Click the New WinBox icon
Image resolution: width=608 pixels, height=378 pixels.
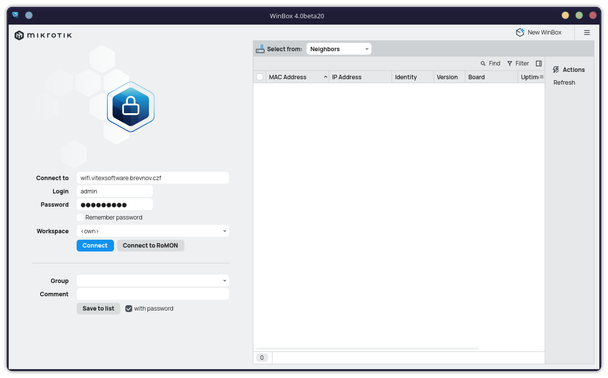(x=520, y=33)
